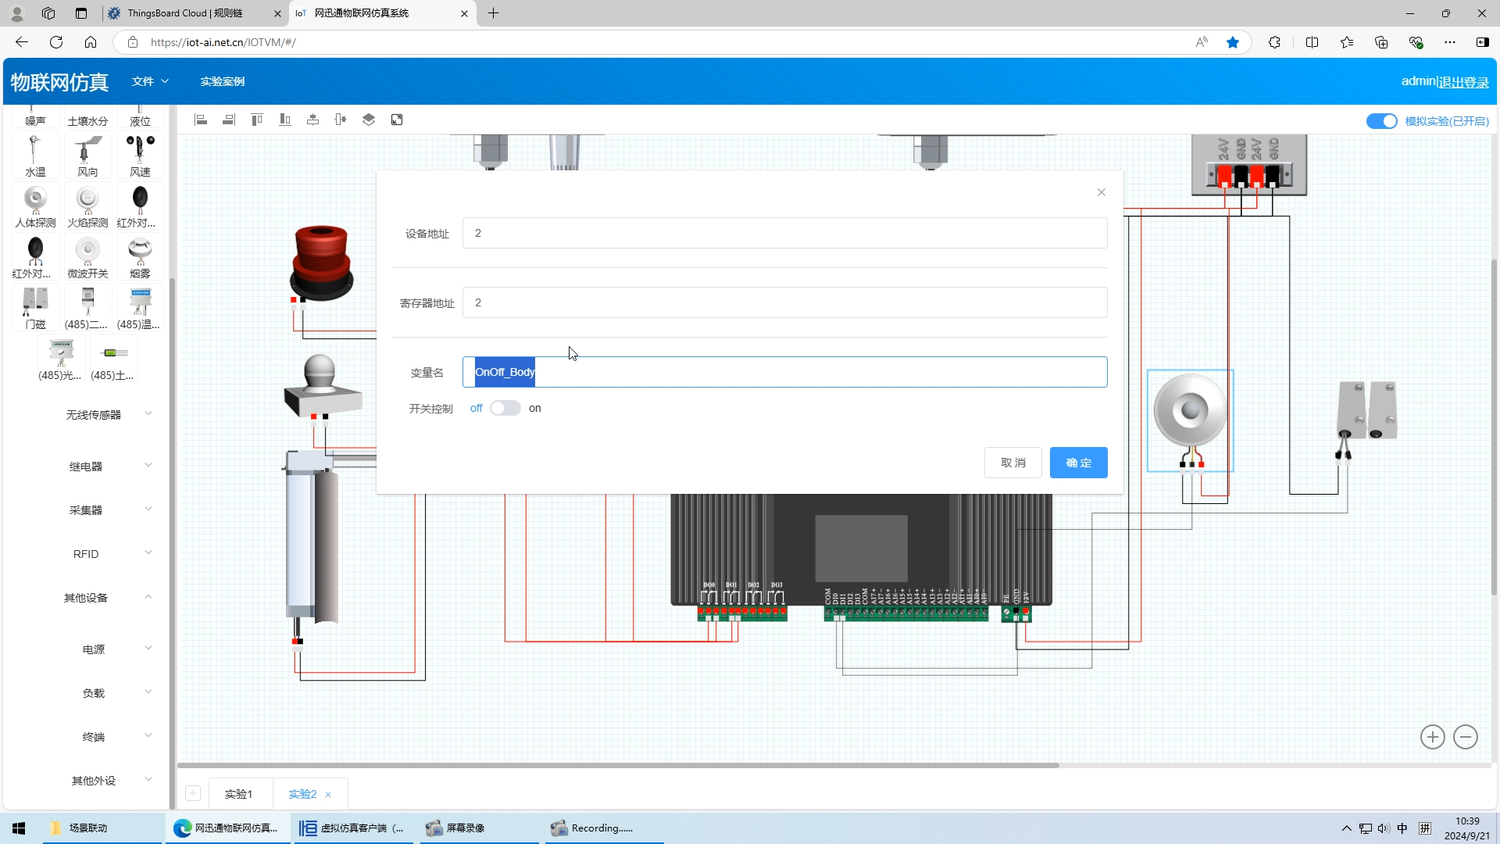Select the 烟雾 smoke sensor icon
This screenshot has width=1500, height=844.
coord(140,256)
